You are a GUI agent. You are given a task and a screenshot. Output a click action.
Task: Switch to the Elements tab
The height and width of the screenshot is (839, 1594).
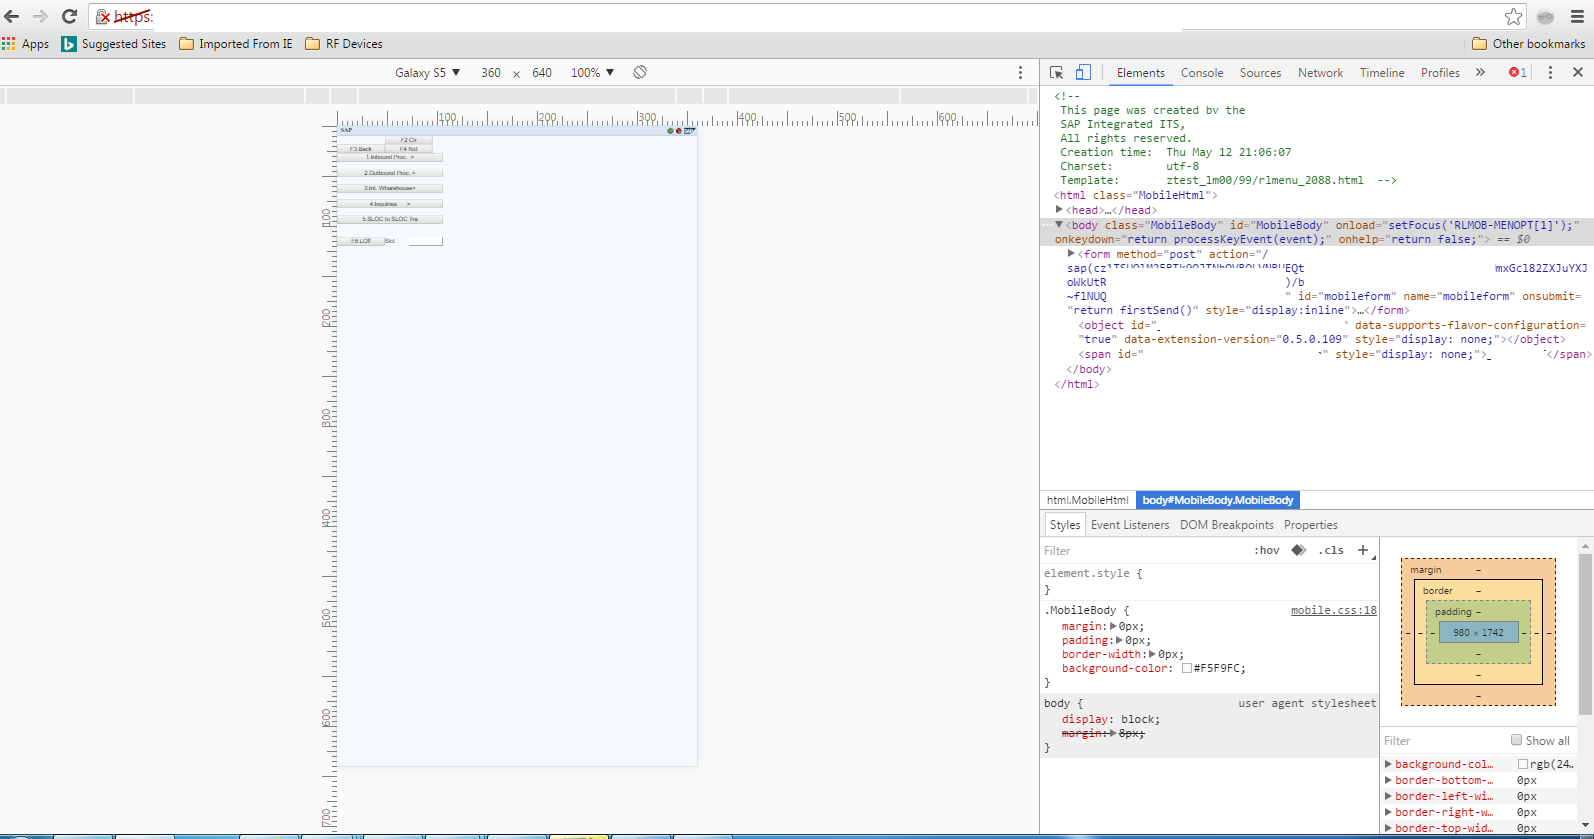pos(1141,73)
